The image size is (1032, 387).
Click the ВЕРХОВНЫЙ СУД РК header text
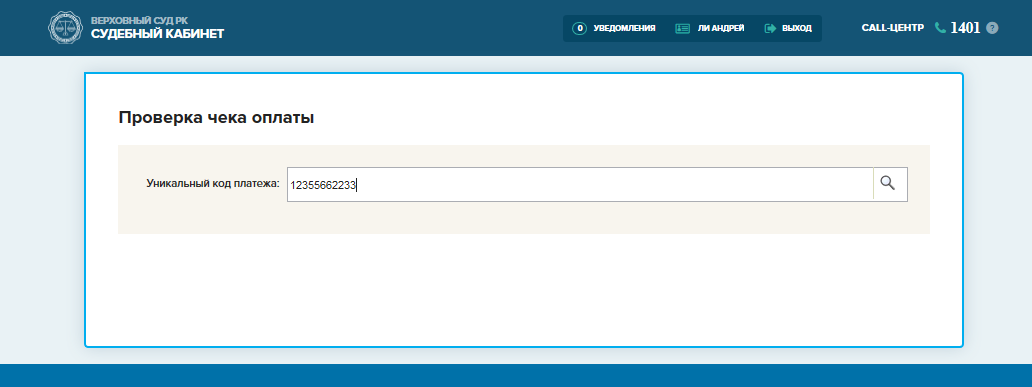point(140,20)
